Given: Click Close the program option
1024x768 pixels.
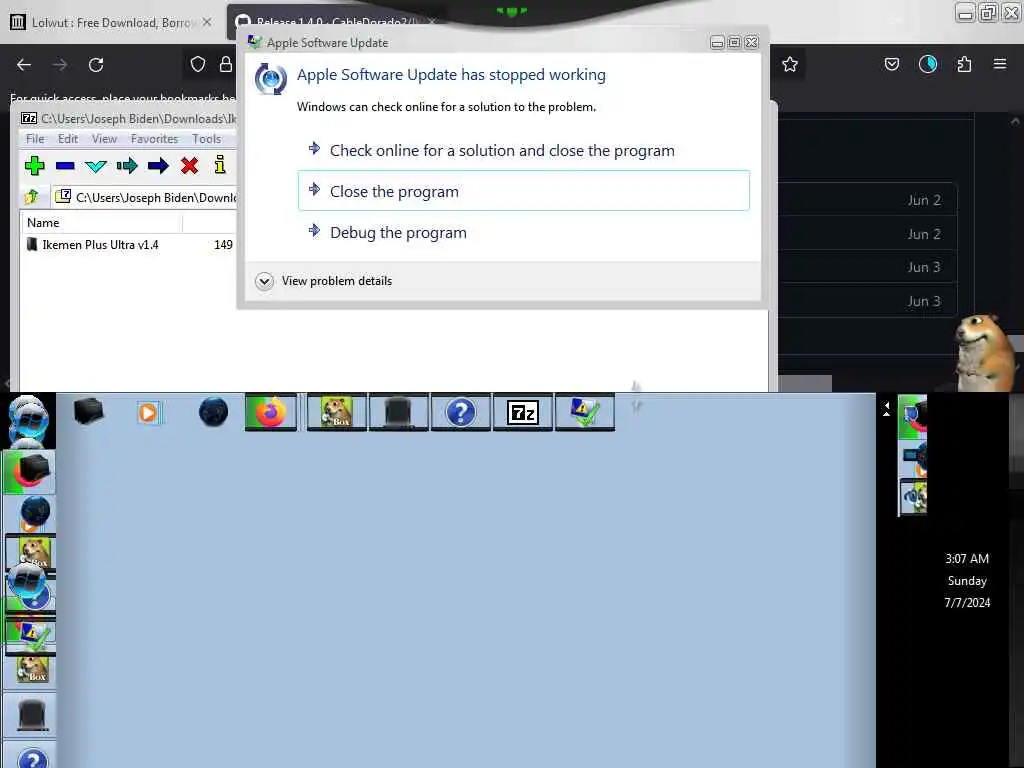Looking at the screenshot, I should pyautogui.click(x=523, y=191).
